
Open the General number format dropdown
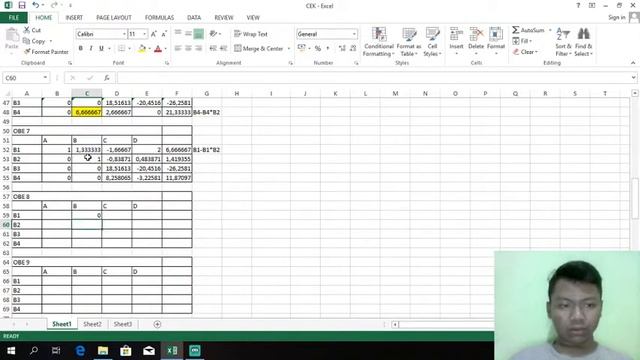click(x=354, y=34)
